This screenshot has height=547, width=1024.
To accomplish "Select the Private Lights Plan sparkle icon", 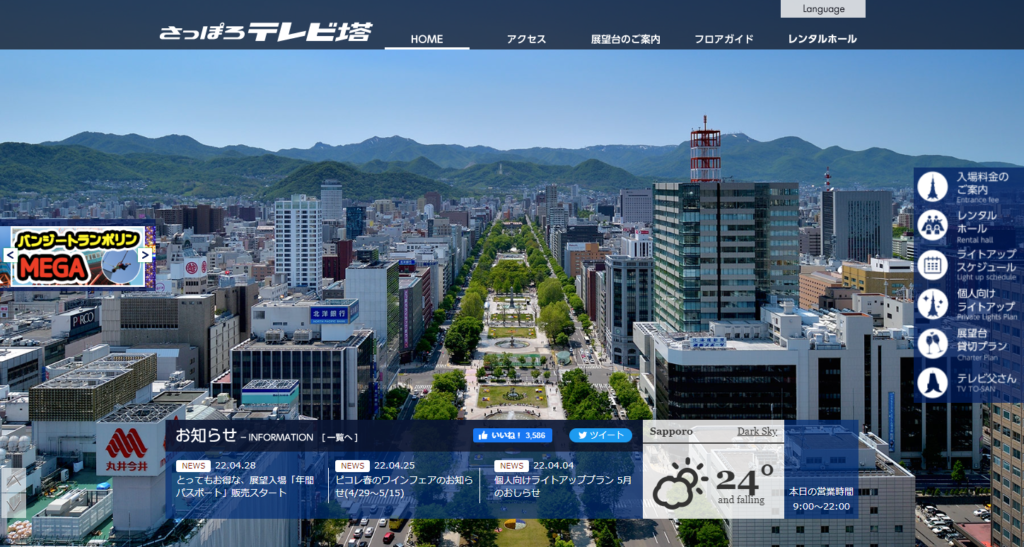I will (x=932, y=304).
